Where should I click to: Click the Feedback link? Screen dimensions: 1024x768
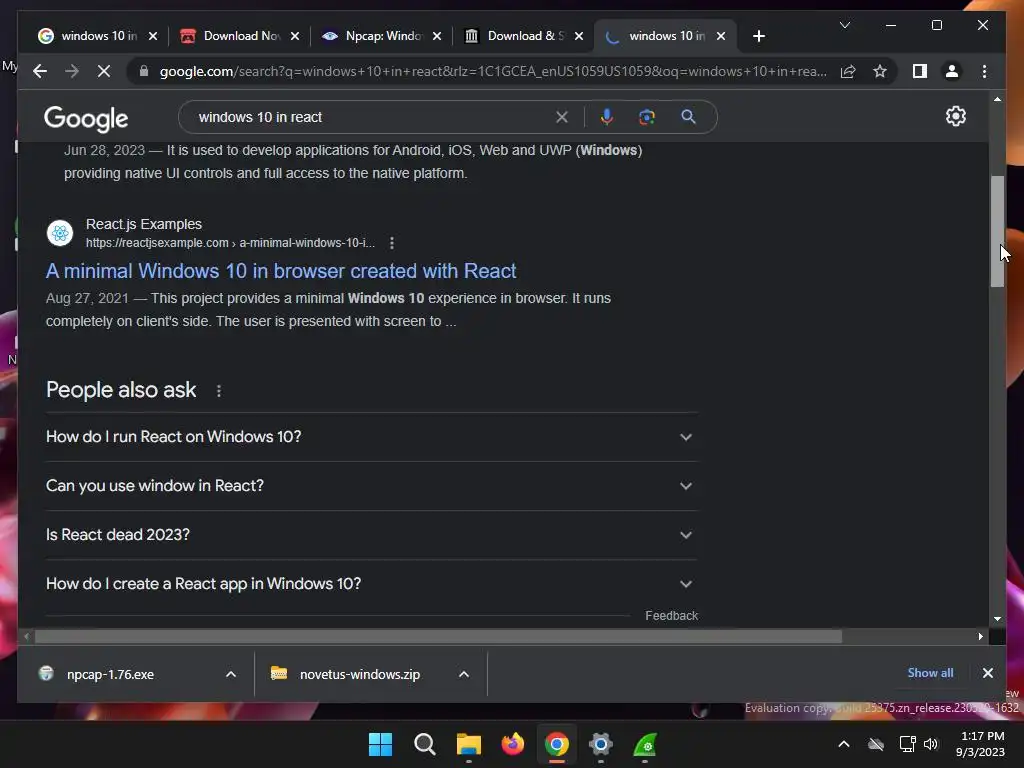pyautogui.click(x=671, y=616)
